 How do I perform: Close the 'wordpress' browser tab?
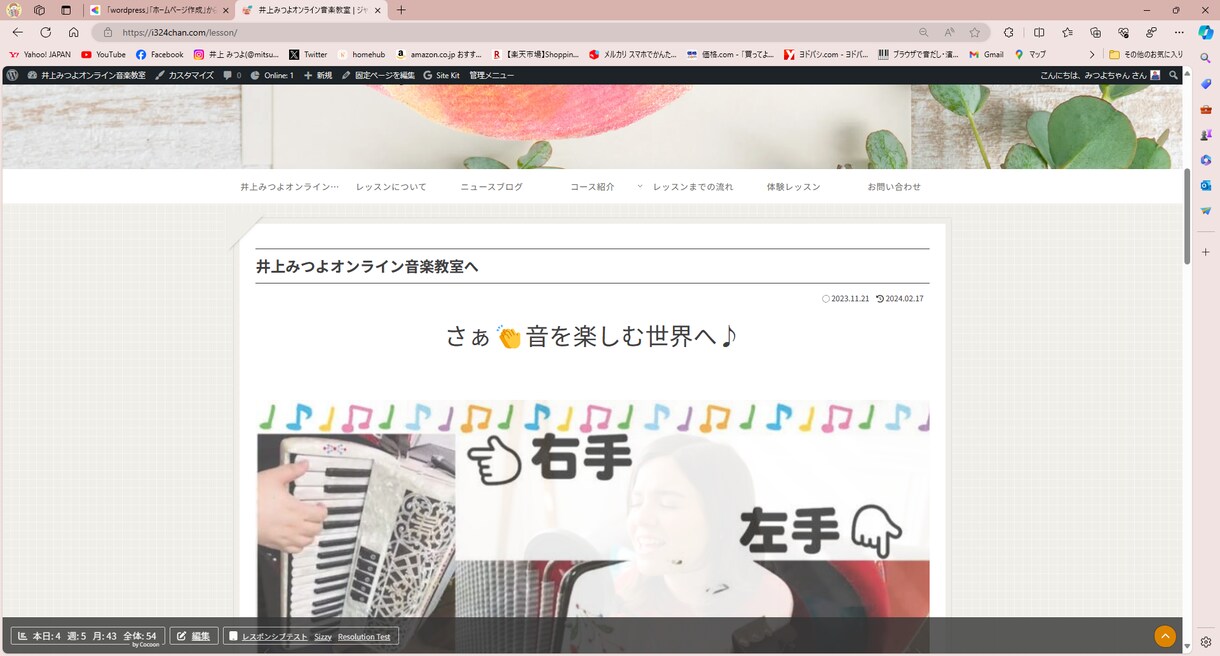[225, 10]
